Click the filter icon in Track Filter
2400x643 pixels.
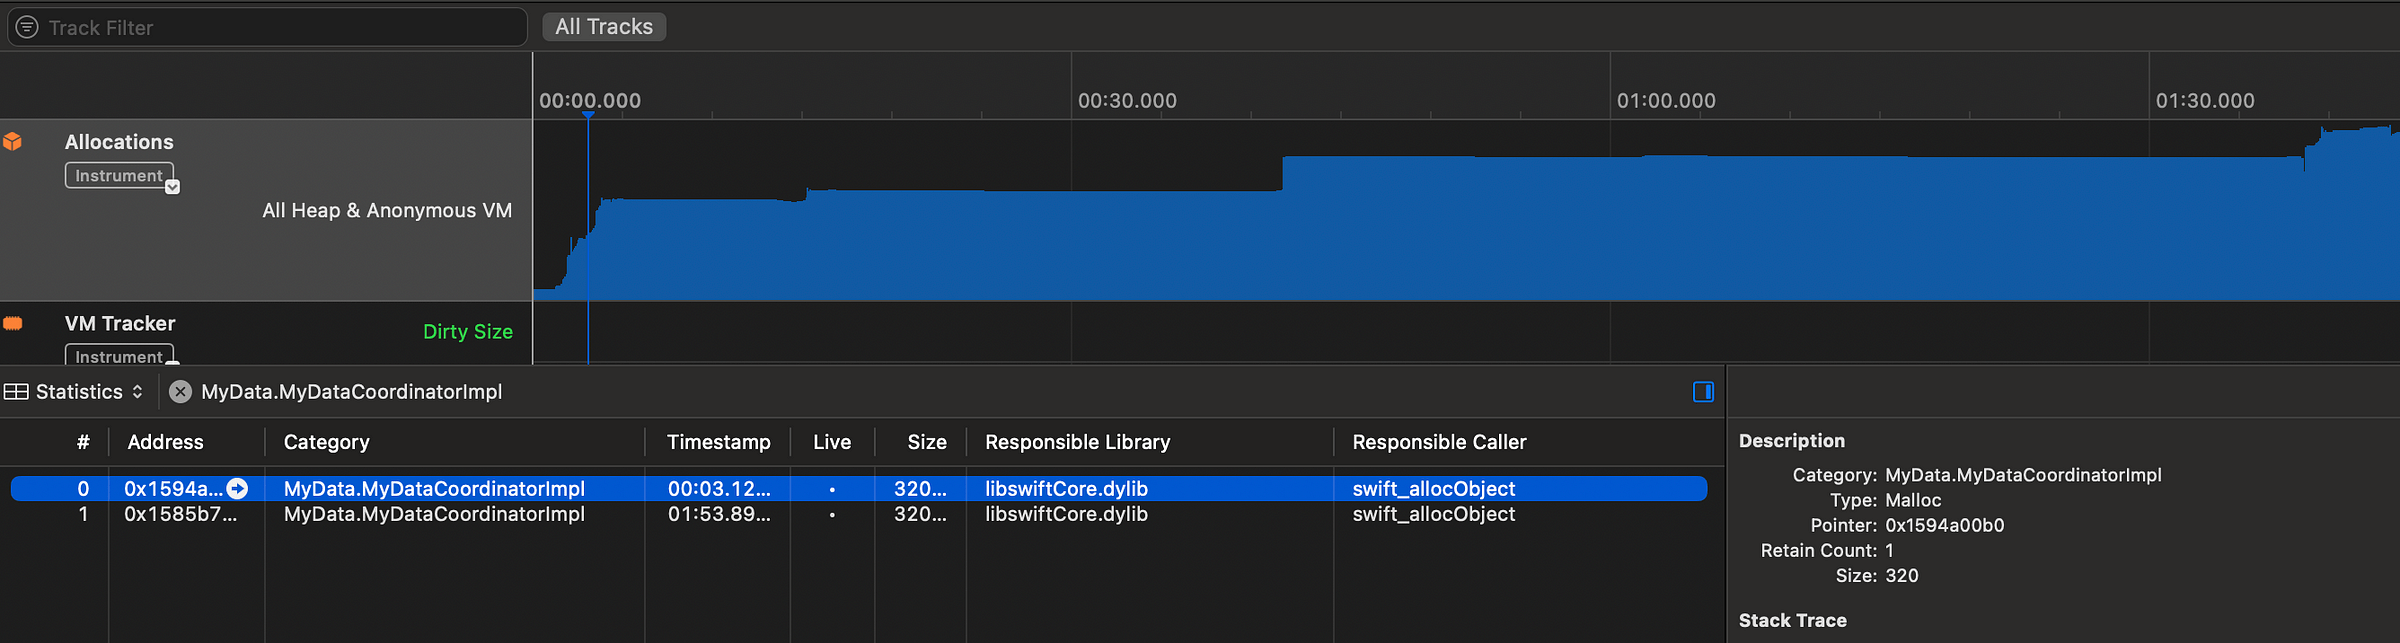click(x=27, y=27)
